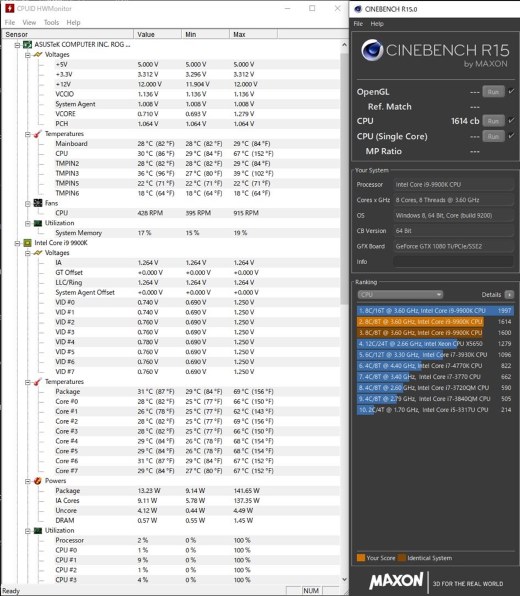Click the motherboard Voltages lightning icon
This screenshot has width=520, height=596.
click(38, 55)
